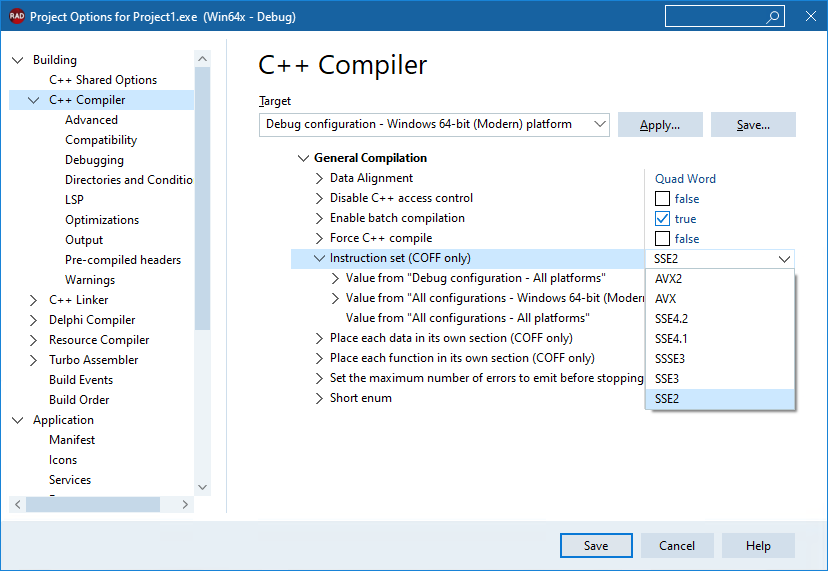This screenshot has height=571, width=828.
Task: Select the Icons tree item
Action: pyautogui.click(x=63, y=460)
